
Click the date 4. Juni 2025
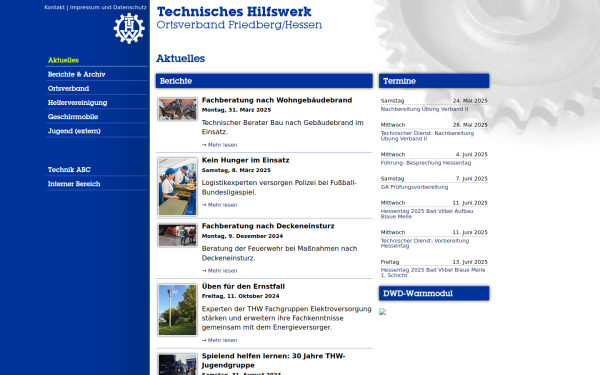pos(471,155)
